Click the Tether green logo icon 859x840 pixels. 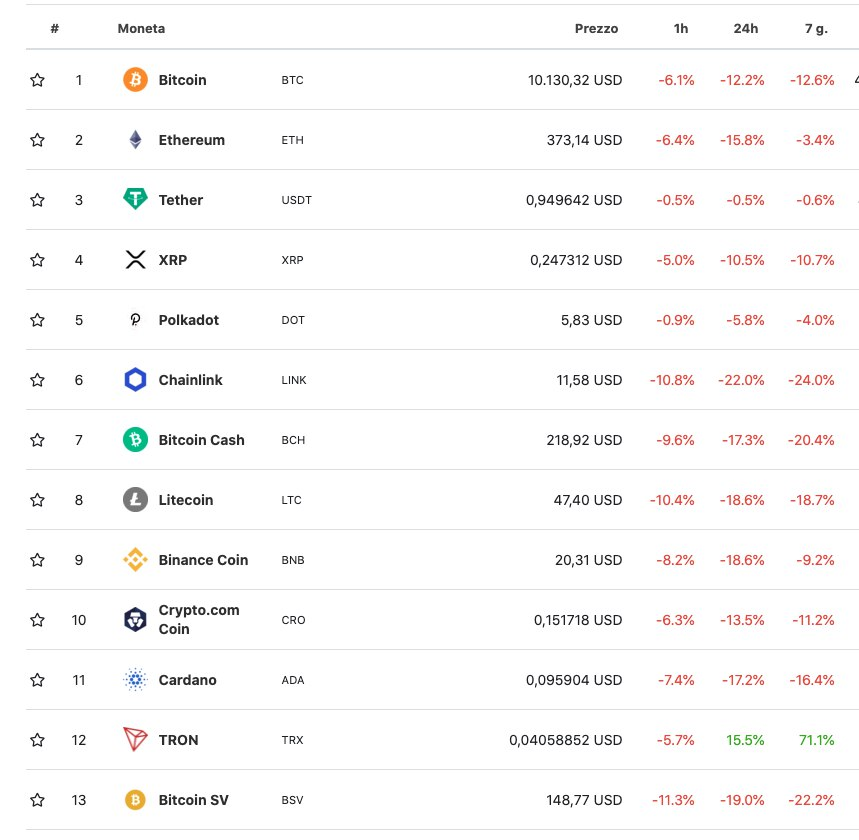pyautogui.click(x=135, y=200)
